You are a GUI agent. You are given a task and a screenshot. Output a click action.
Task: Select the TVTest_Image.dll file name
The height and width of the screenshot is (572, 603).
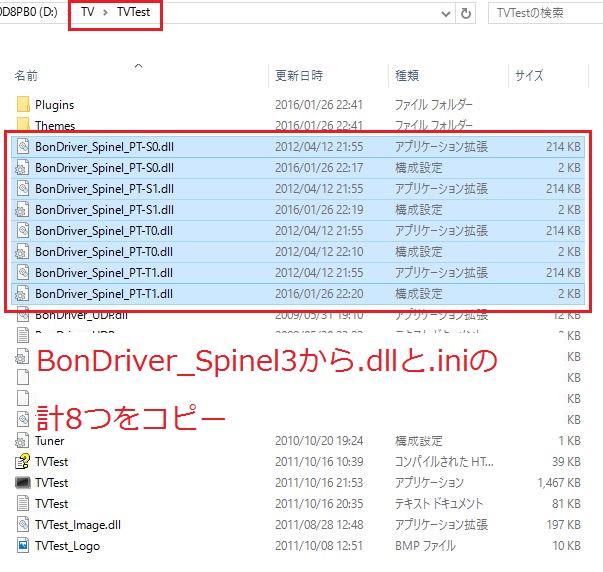[x=78, y=525]
